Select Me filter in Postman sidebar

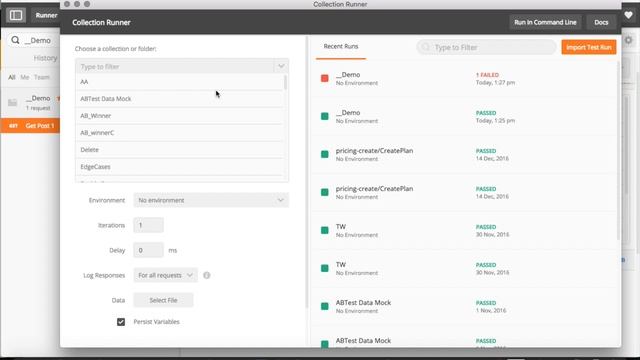pos(24,77)
